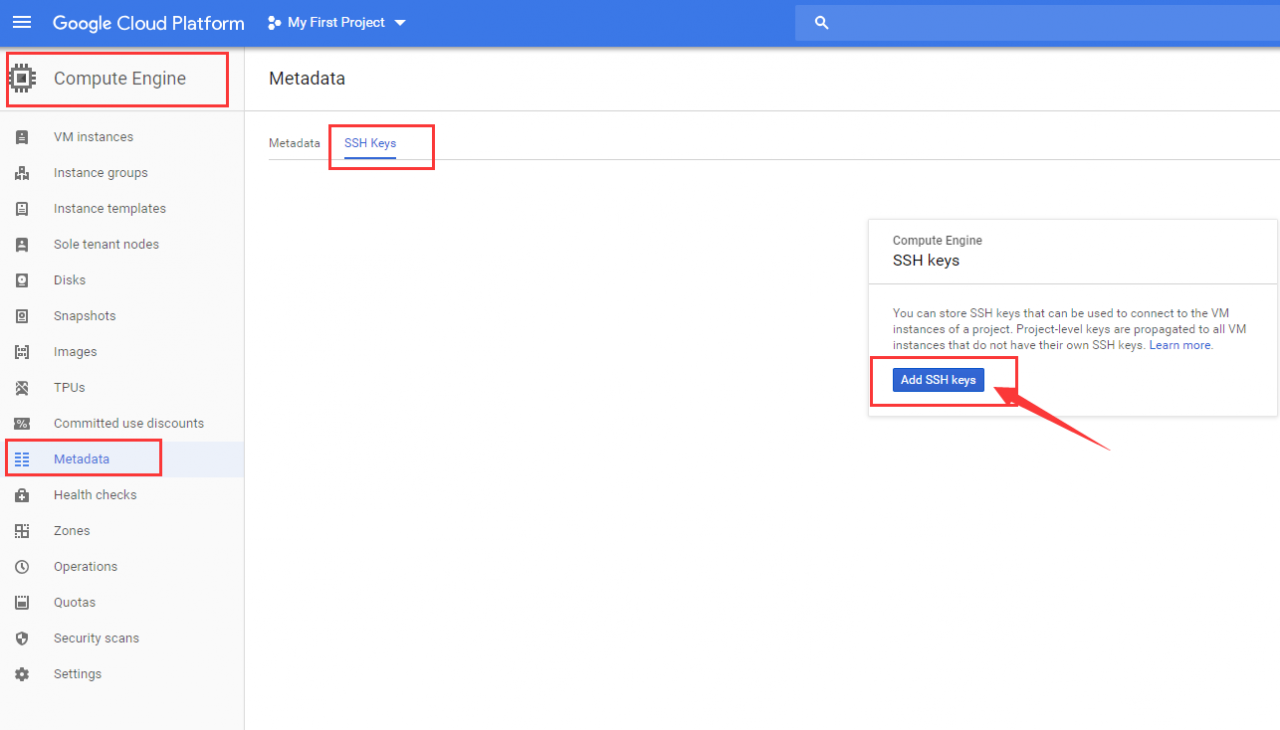The width and height of the screenshot is (1280, 730).
Task: Open the hamburger navigation menu
Action: pyautogui.click(x=22, y=22)
